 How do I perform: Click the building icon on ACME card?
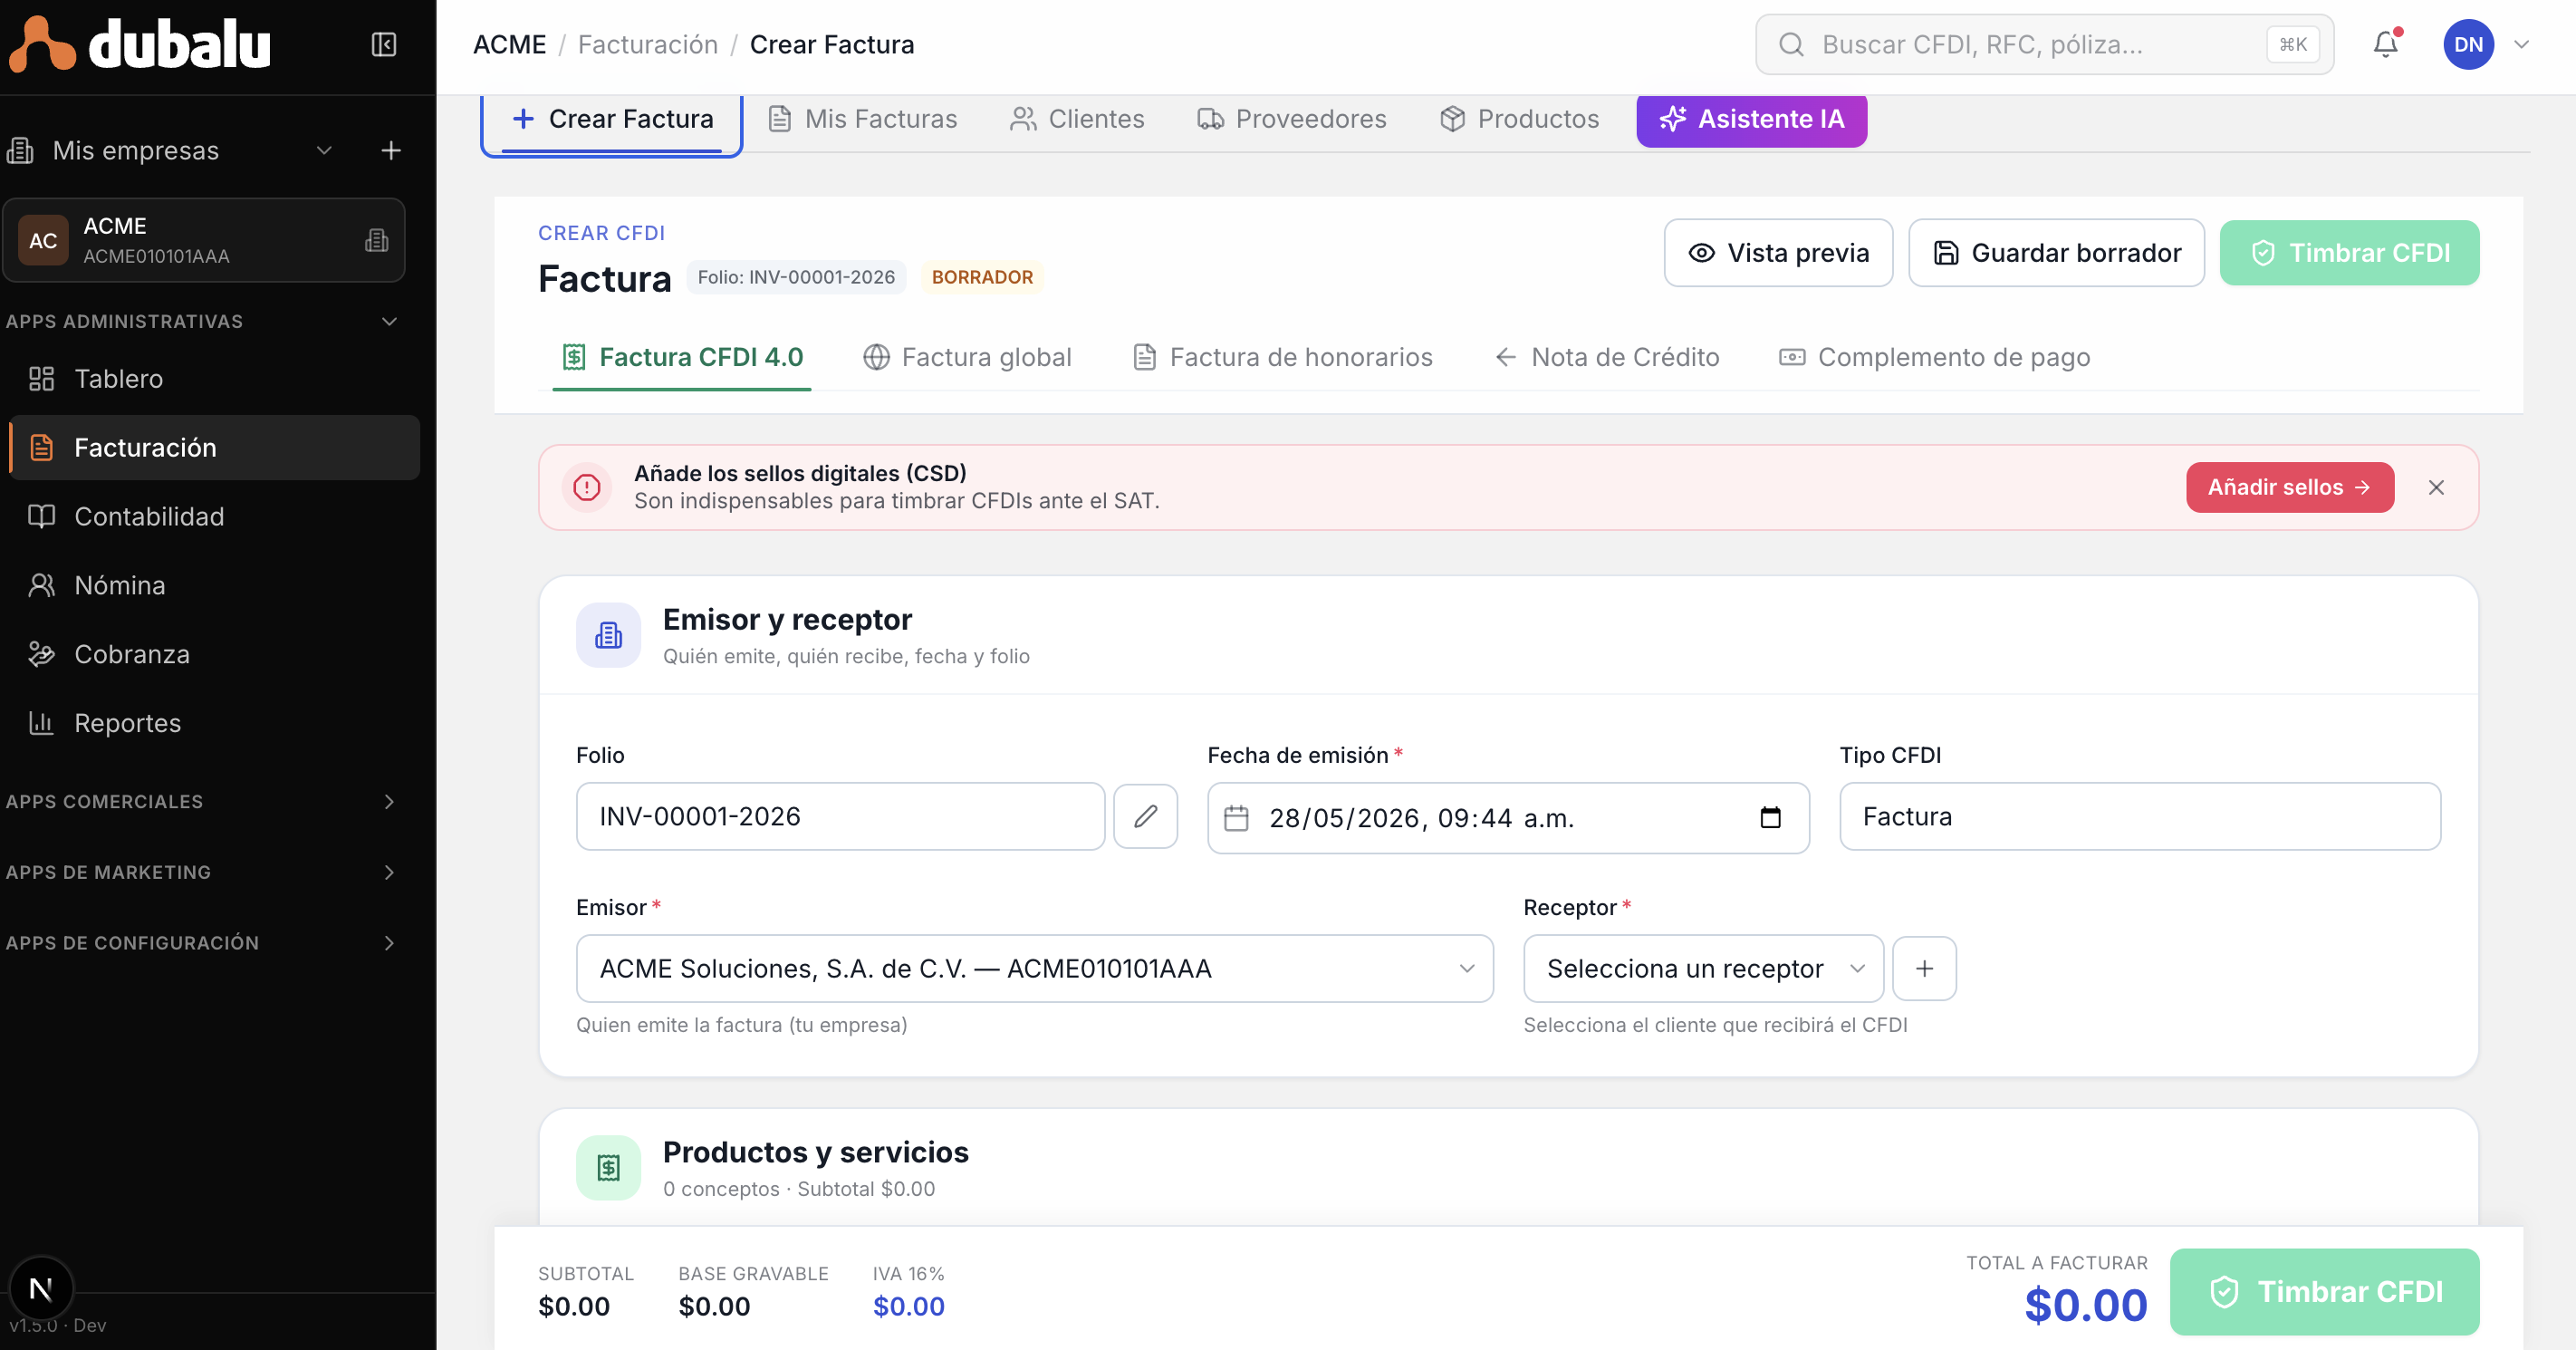[377, 240]
